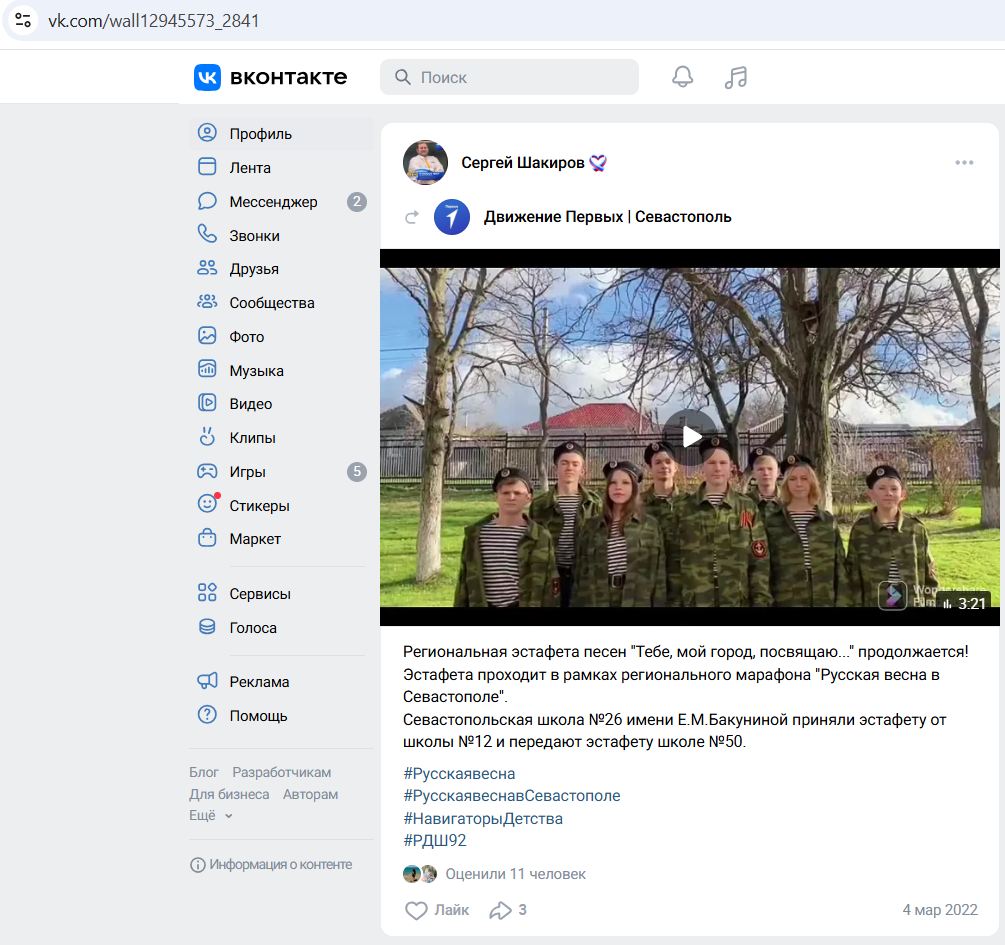Open Для бизнеса footer link

pos(229,794)
